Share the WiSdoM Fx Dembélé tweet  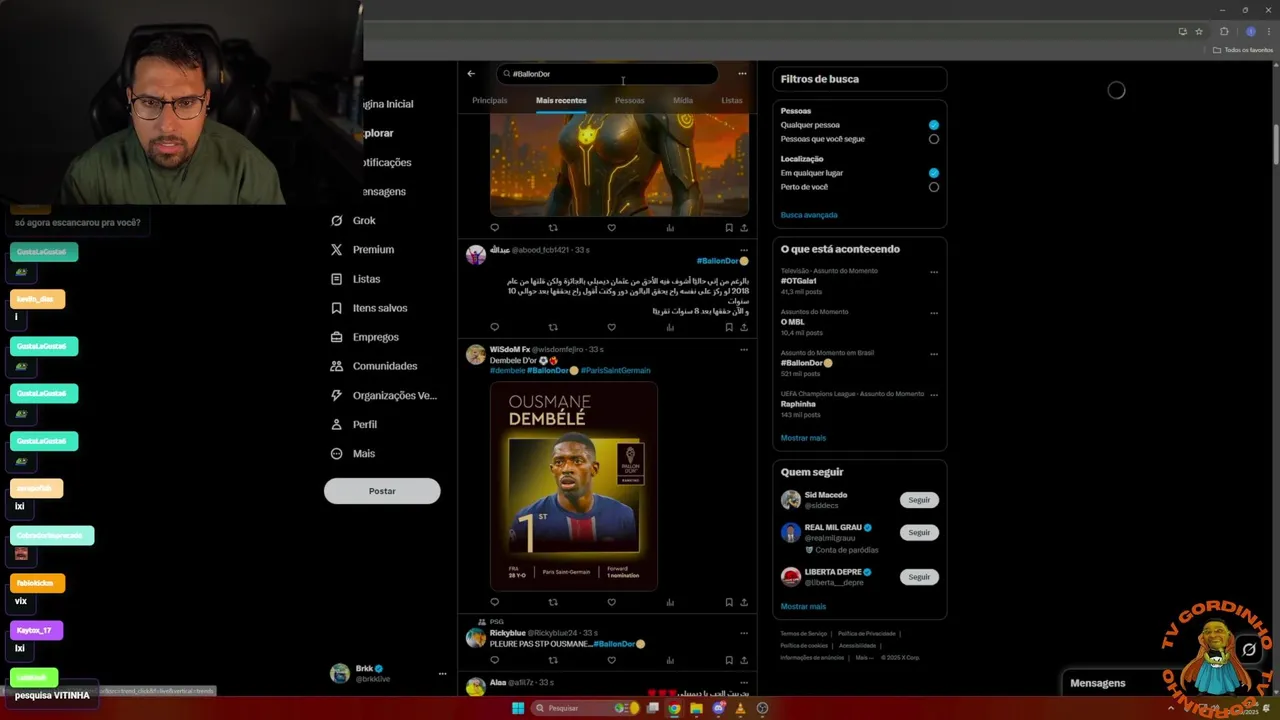(744, 602)
